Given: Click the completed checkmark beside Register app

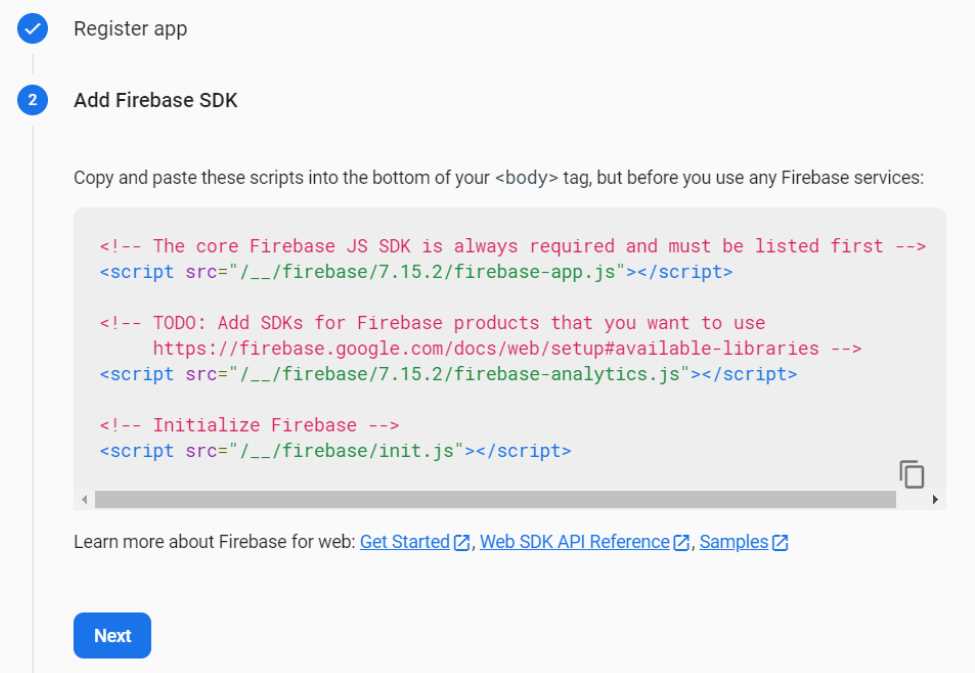Looking at the screenshot, I should [31, 28].
